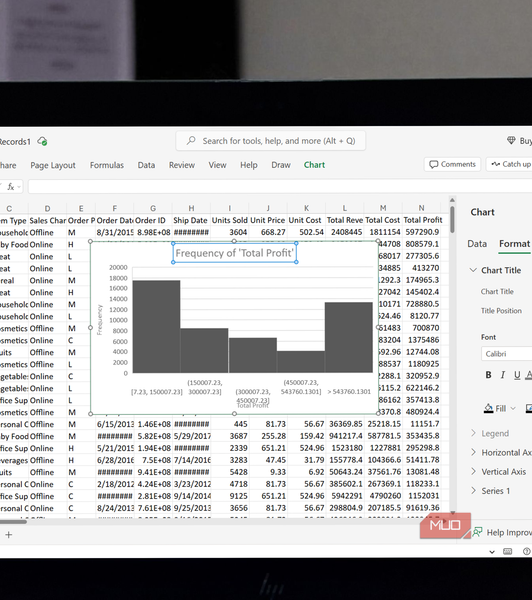The image size is (532, 600).
Task: Click cell with value 2408445
Action: click(344, 232)
